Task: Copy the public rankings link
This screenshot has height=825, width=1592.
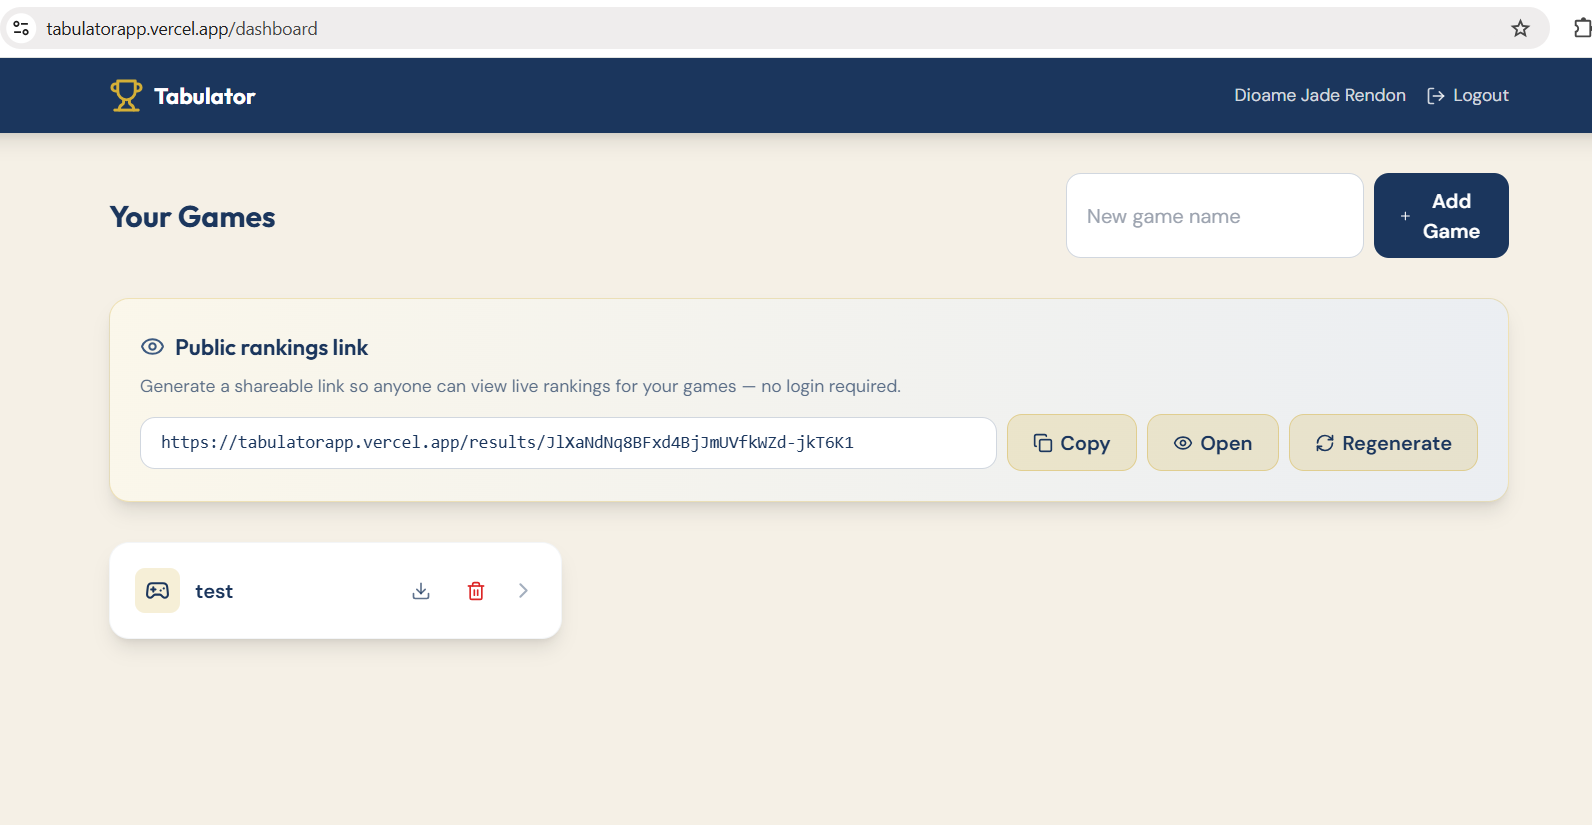Action: 1072,443
